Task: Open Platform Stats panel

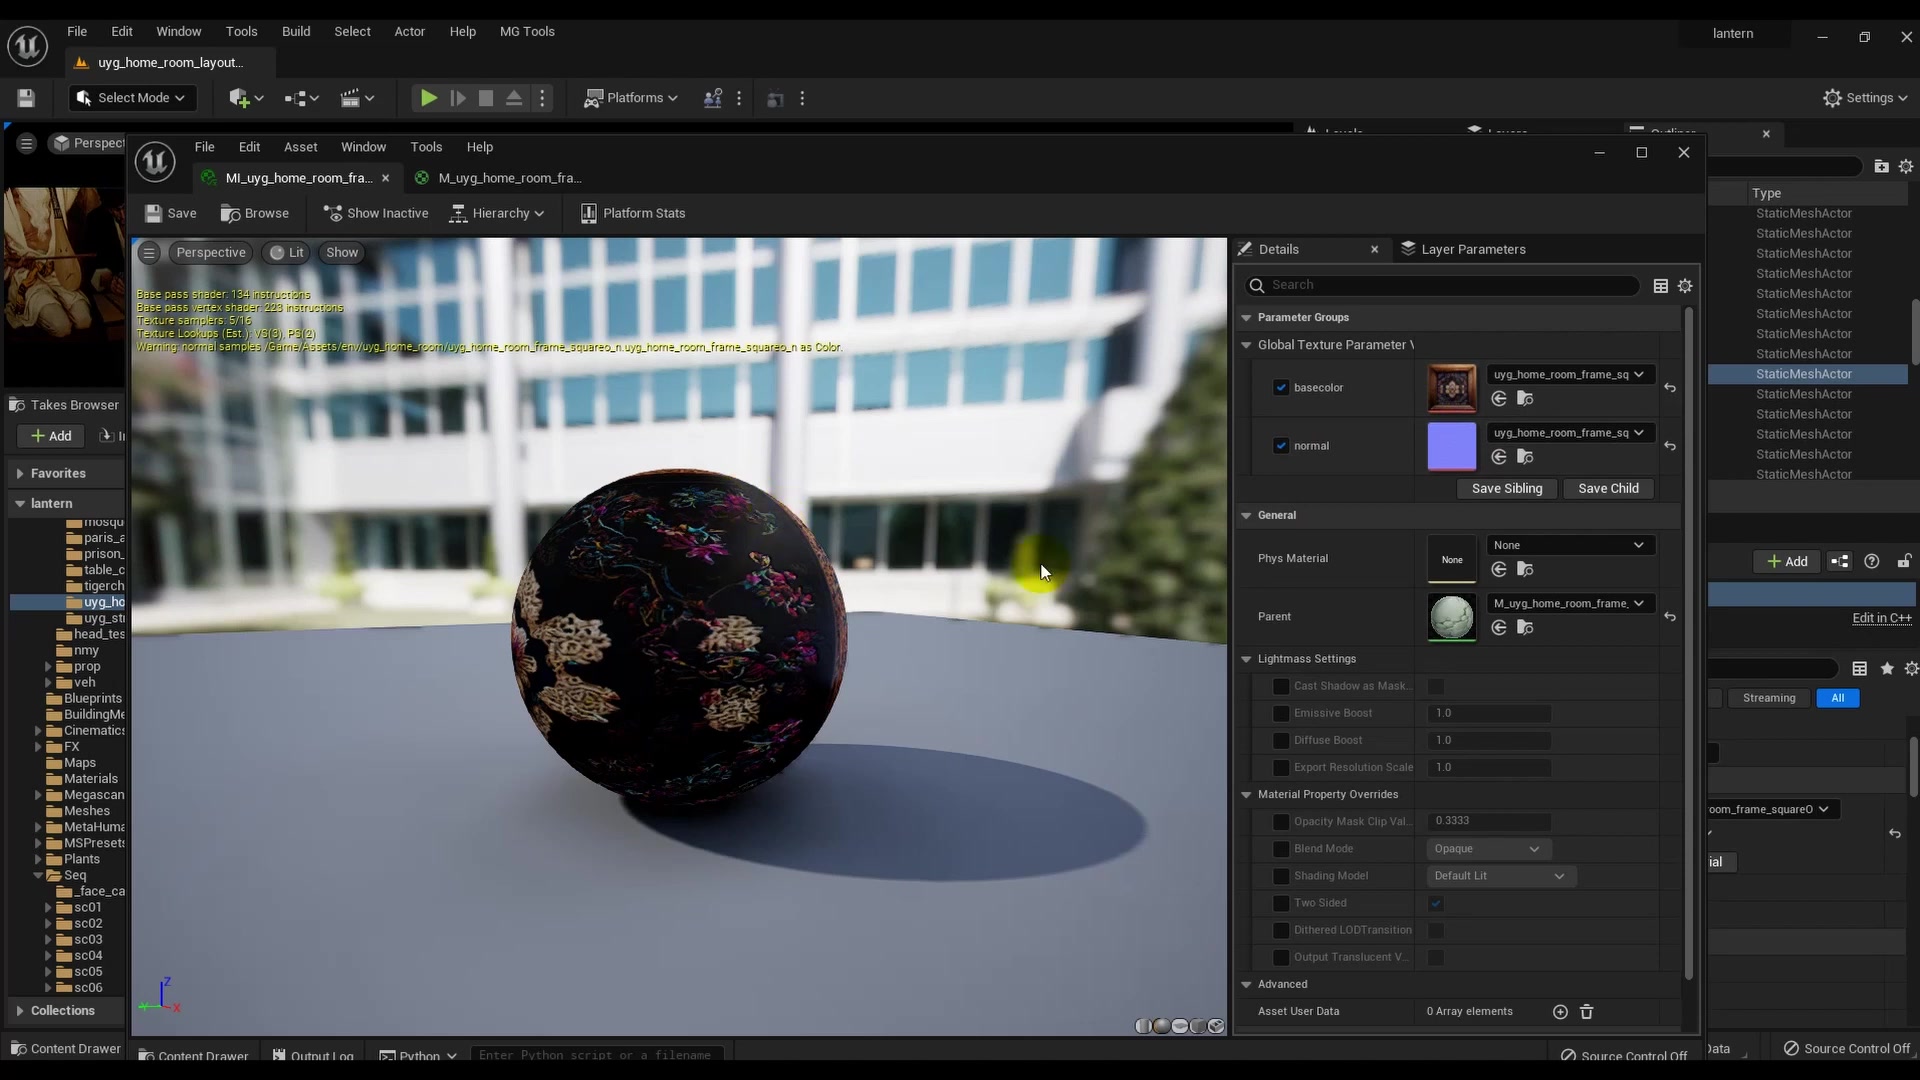Action: (x=633, y=213)
